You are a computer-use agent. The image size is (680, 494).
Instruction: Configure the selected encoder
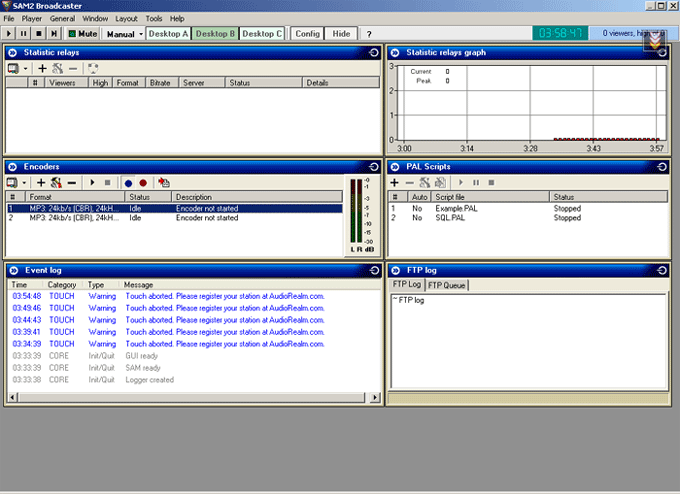pyautogui.click(x=56, y=183)
